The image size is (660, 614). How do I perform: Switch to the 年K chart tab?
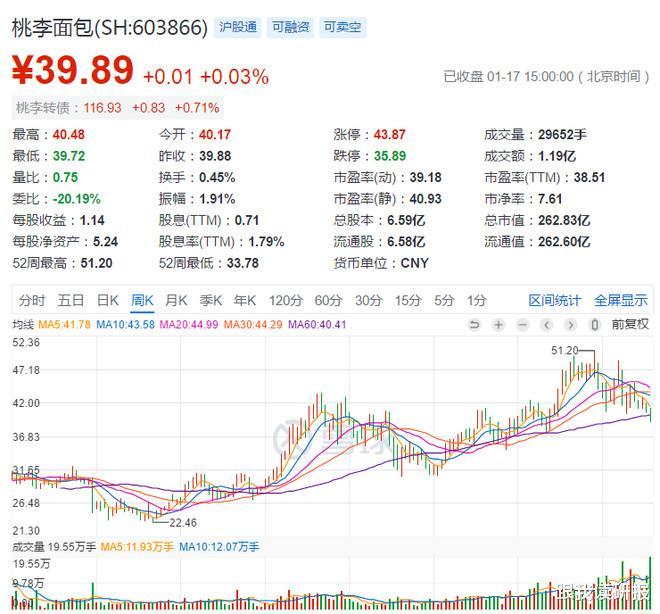click(245, 300)
